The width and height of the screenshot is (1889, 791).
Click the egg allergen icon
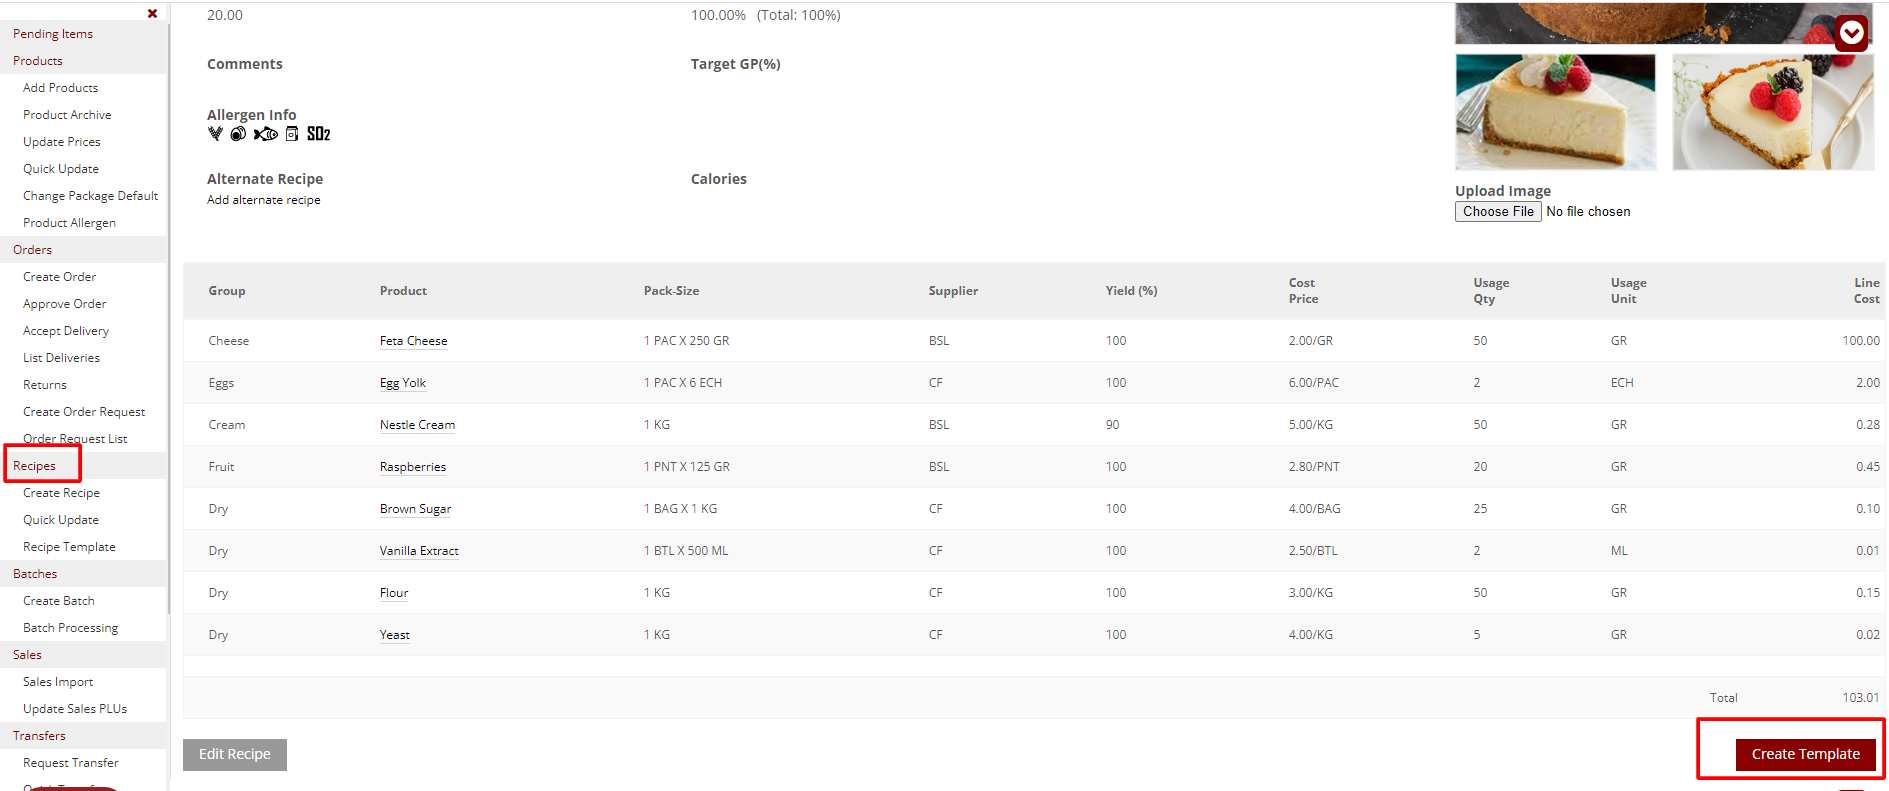coord(238,134)
